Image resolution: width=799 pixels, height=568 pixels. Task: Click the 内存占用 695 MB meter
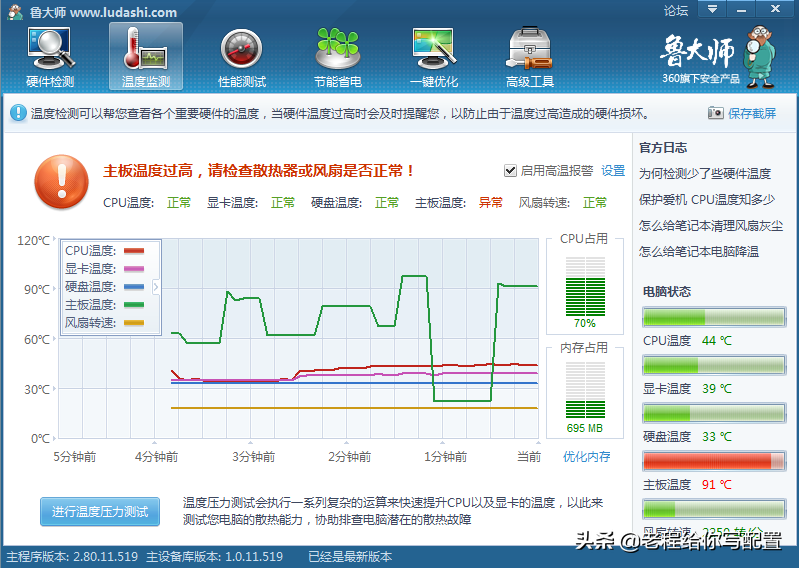click(x=585, y=391)
